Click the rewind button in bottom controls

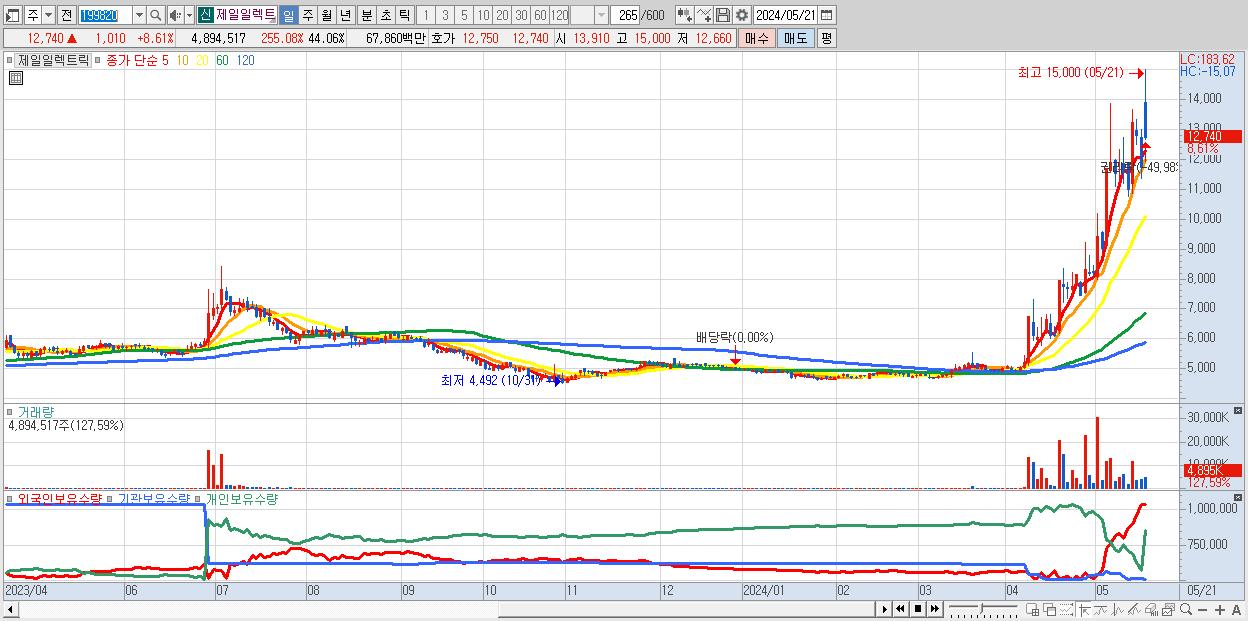(901, 609)
